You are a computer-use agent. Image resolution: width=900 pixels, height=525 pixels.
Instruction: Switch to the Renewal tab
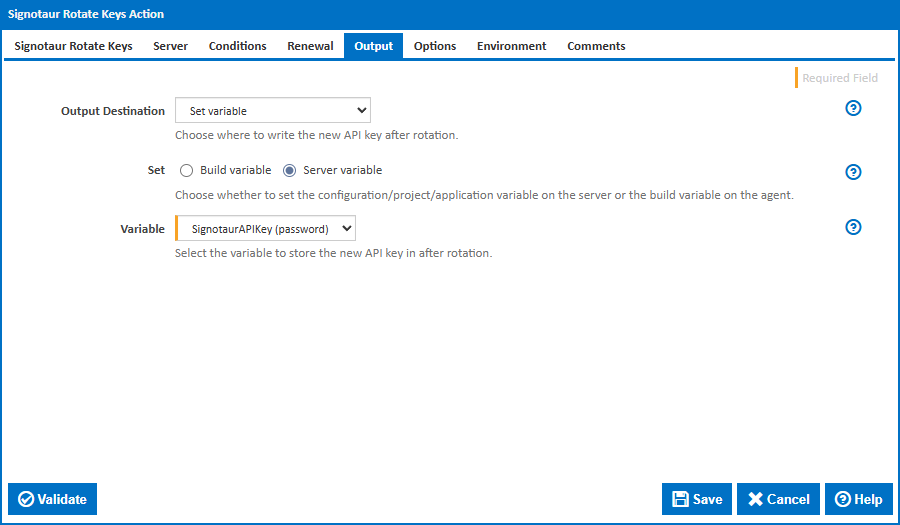(310, 46)
